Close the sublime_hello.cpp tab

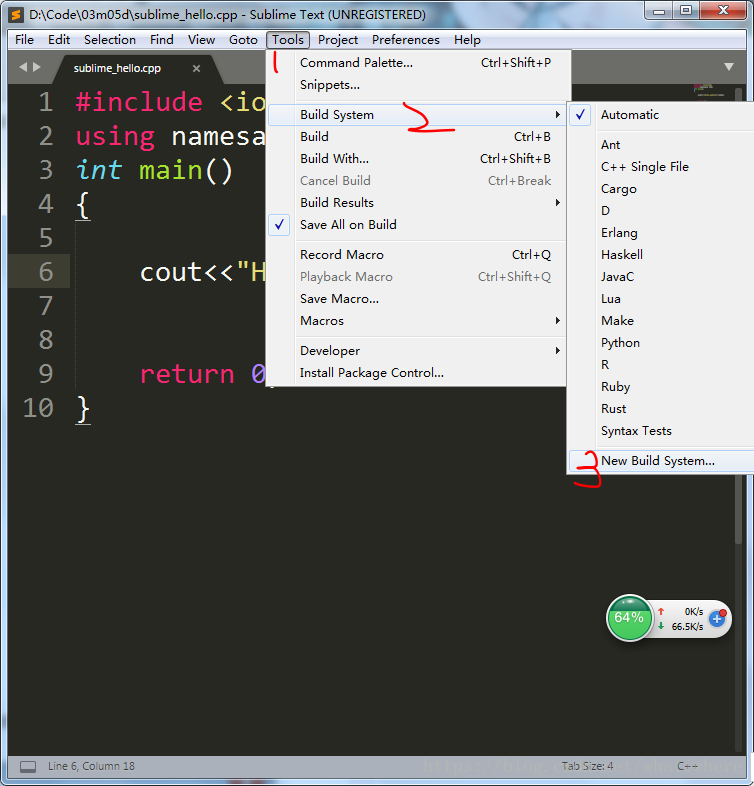pyautogui.click(x=197, y=68)
